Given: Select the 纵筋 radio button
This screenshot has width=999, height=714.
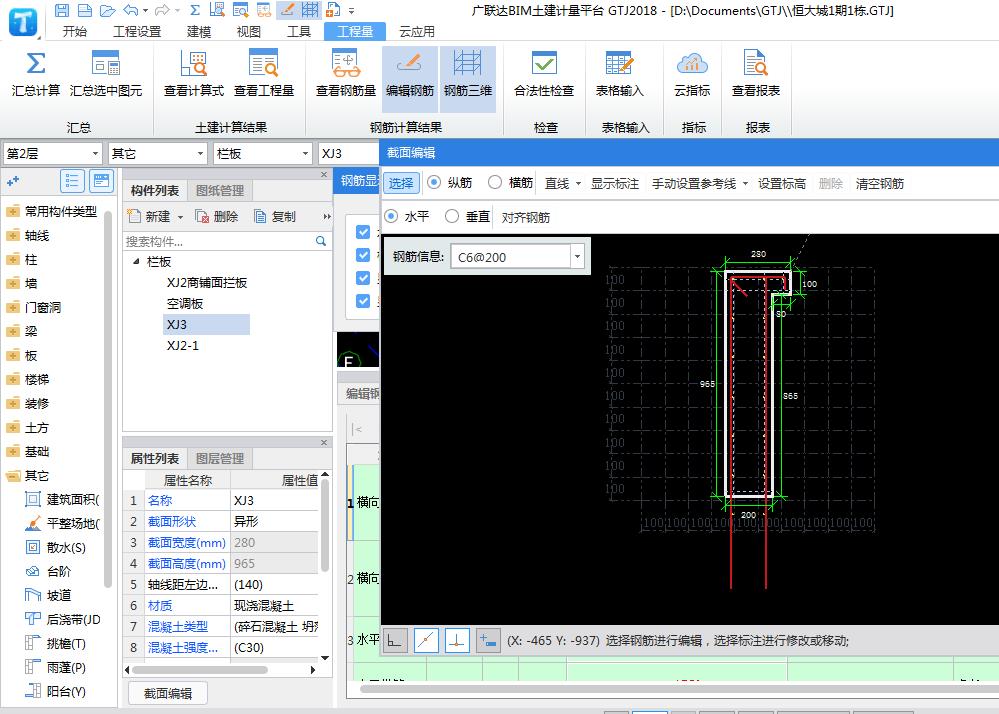Looking at the screenshot, I should pyautogui.click(x=434, y=182).
